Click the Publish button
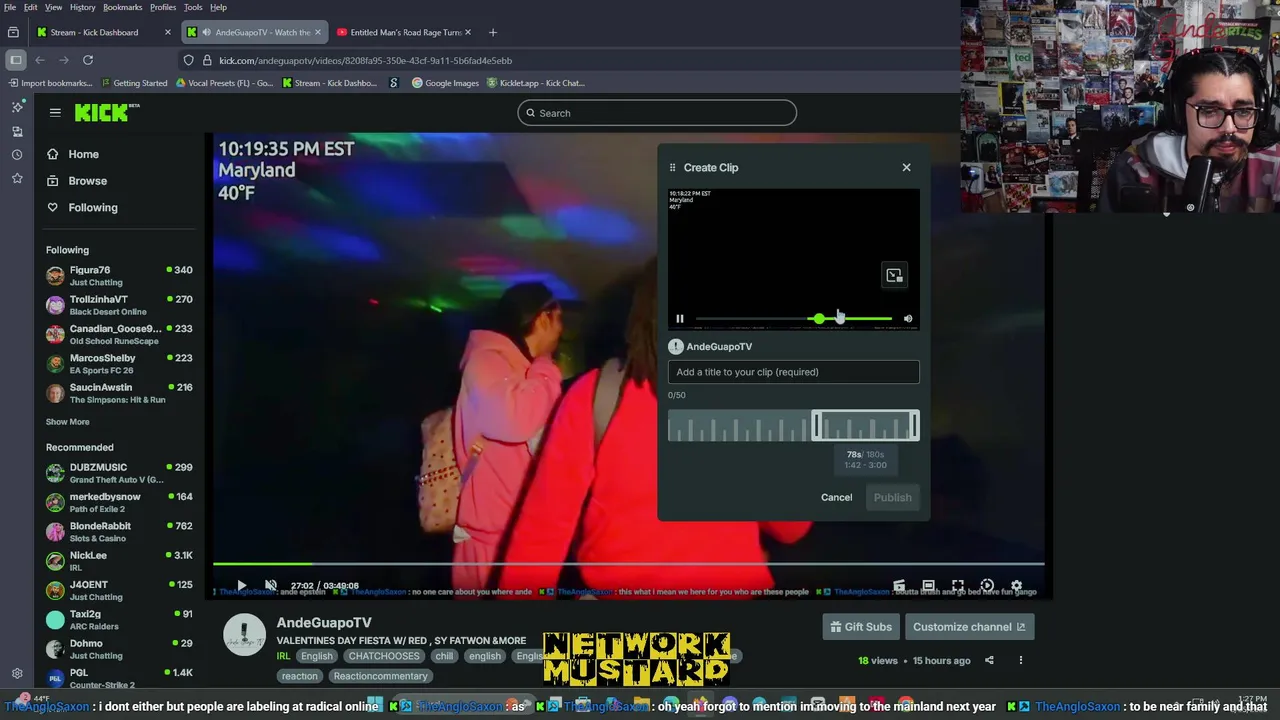 pos(892,497)
